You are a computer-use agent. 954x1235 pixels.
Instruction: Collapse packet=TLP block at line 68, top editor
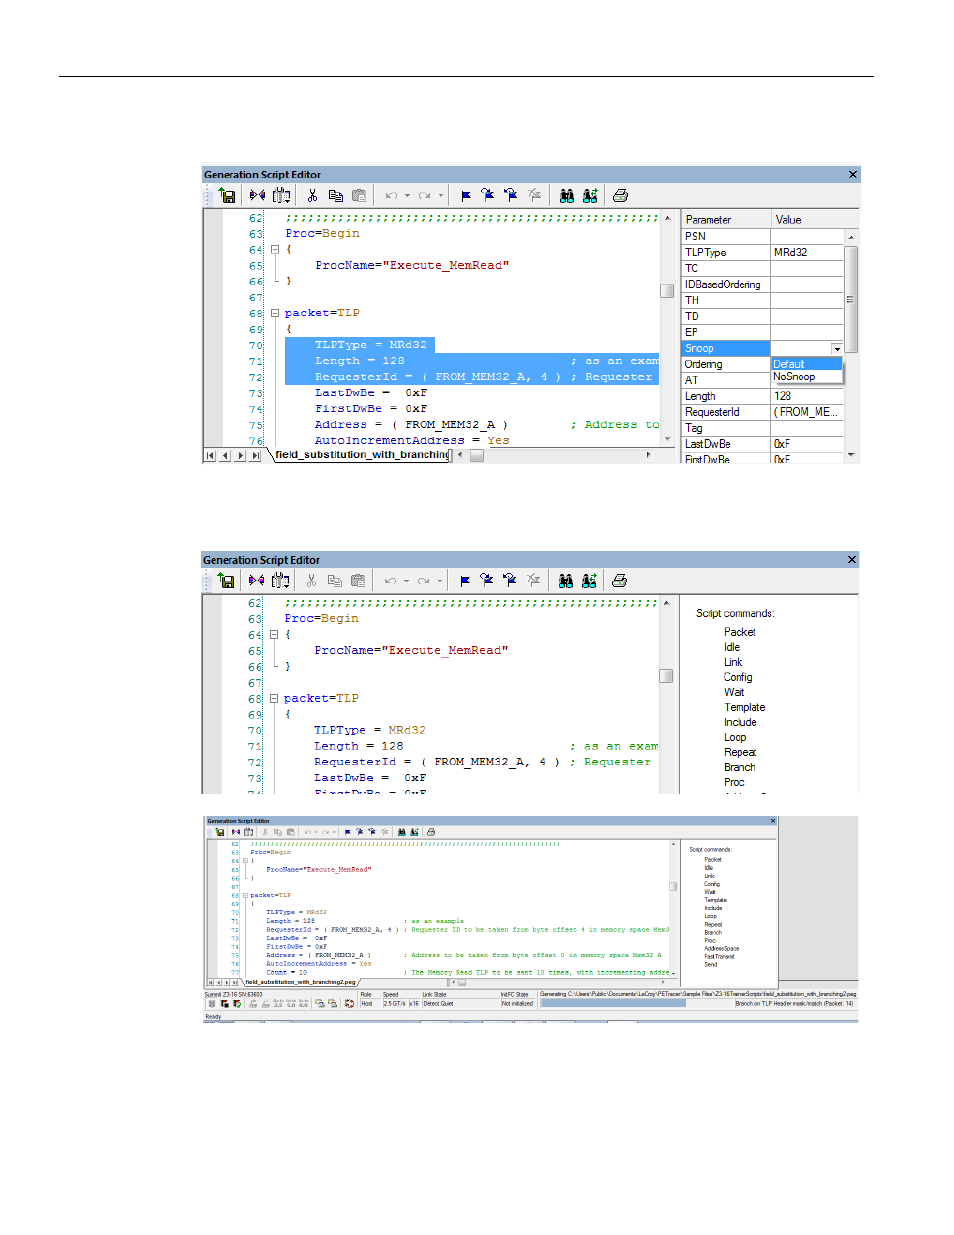[275, 314]
